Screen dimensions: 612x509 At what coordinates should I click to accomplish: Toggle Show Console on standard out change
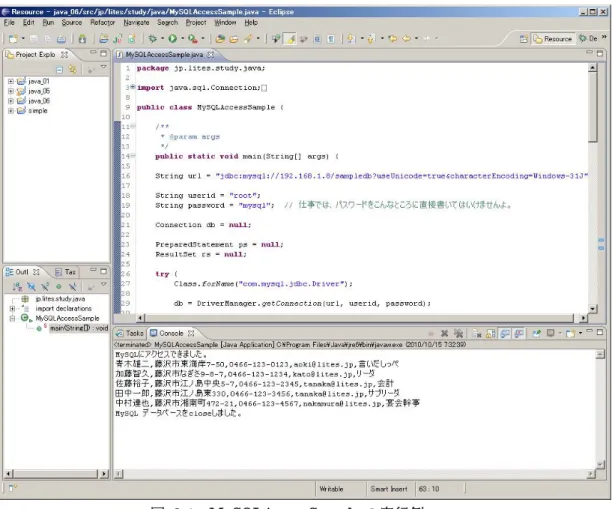tap(505, 333)
